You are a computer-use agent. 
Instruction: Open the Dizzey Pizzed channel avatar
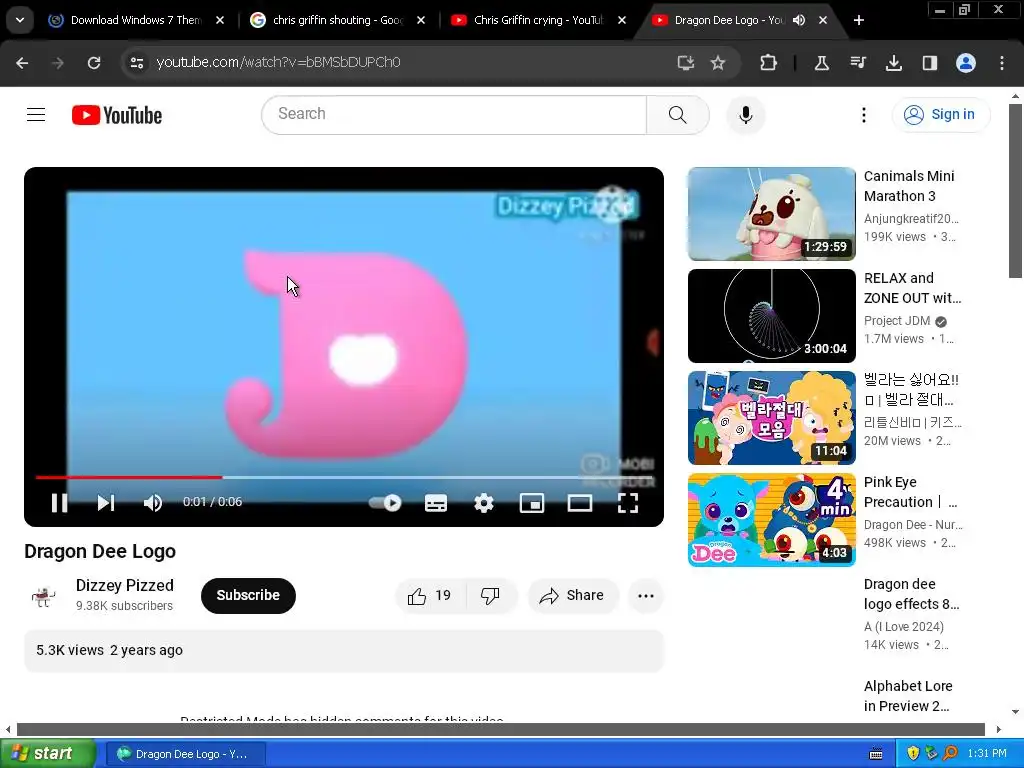coord(44,595)
